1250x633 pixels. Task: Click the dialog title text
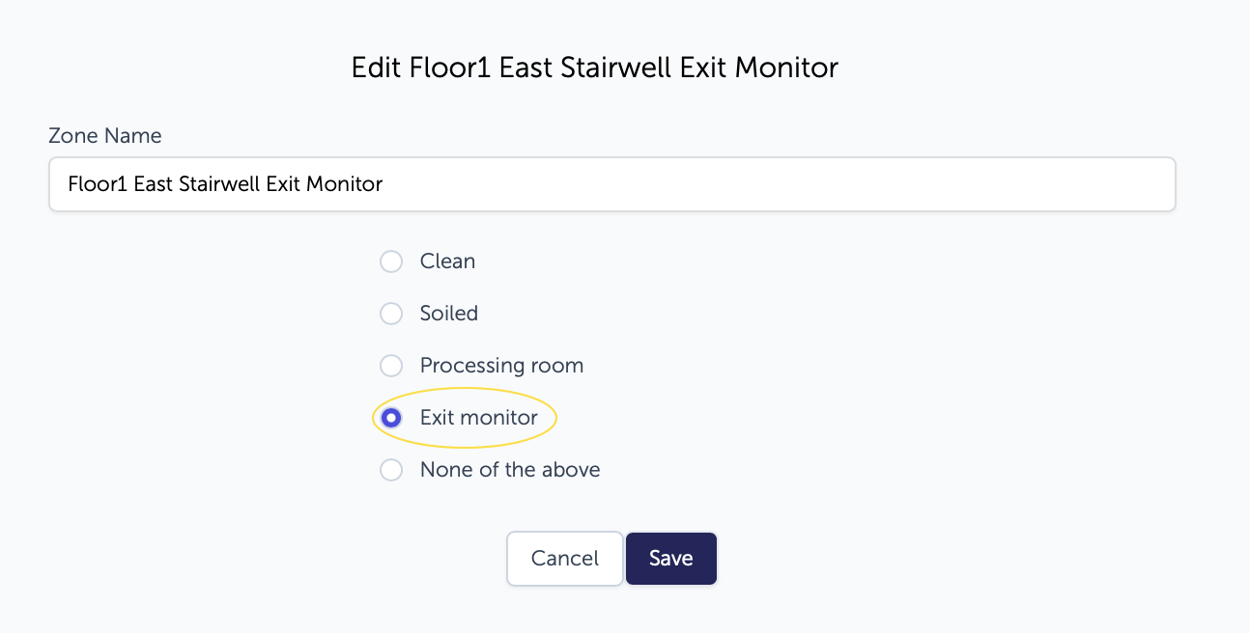click(x=594, y=67)
